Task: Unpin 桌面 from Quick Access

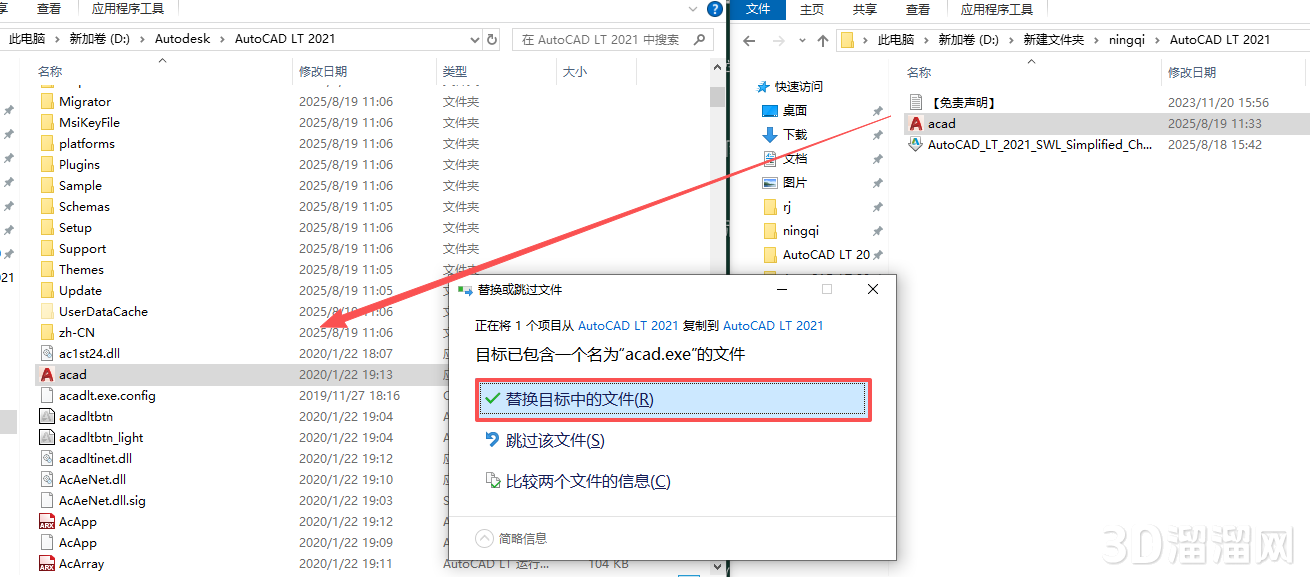Action: click(x=877, y=110)
